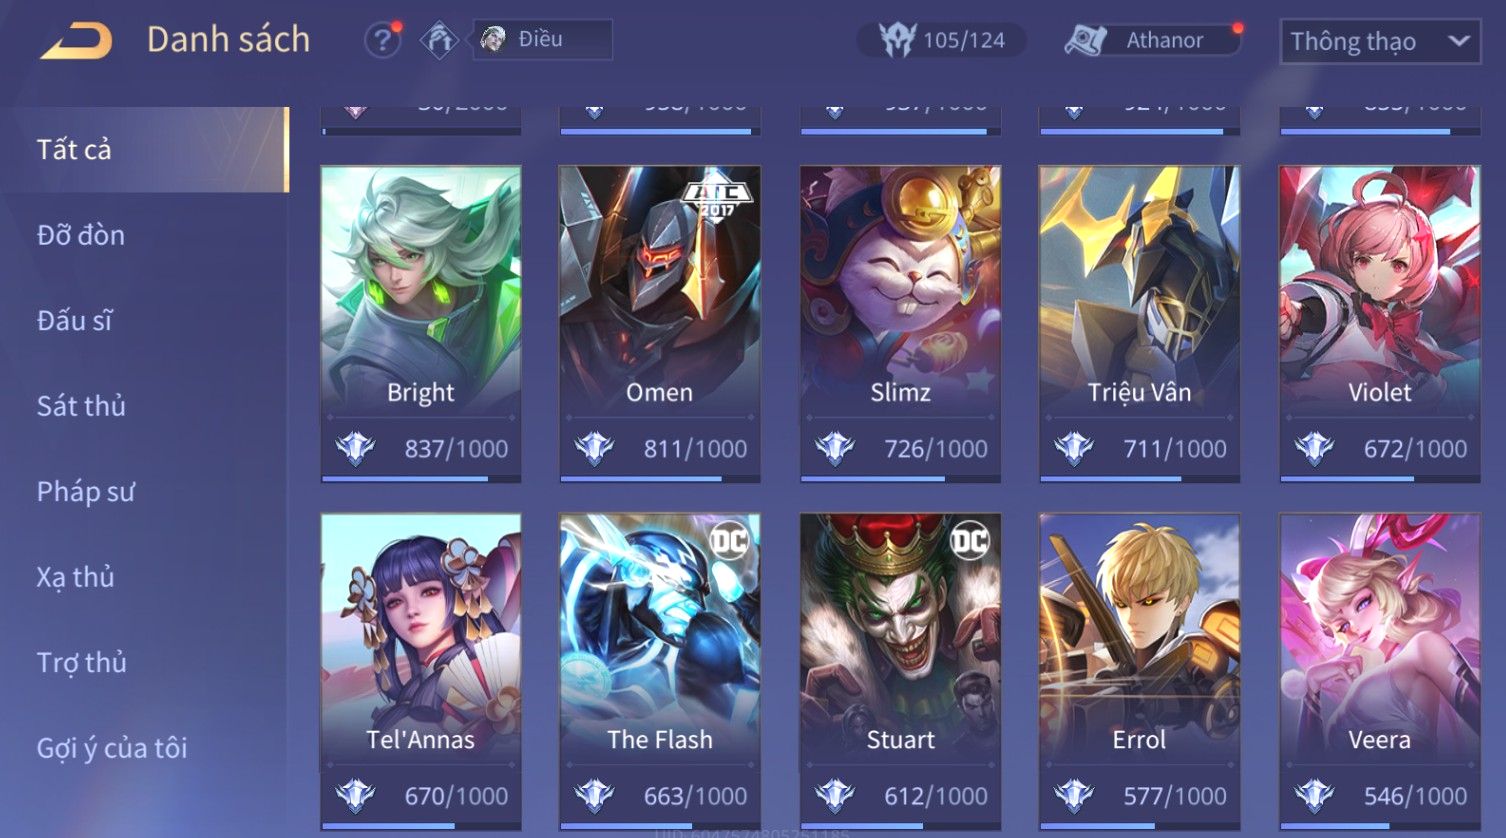Select the Stuart hero card
Image resolution: width=1506 pixels, height=838 pixels.
[900, 672]
